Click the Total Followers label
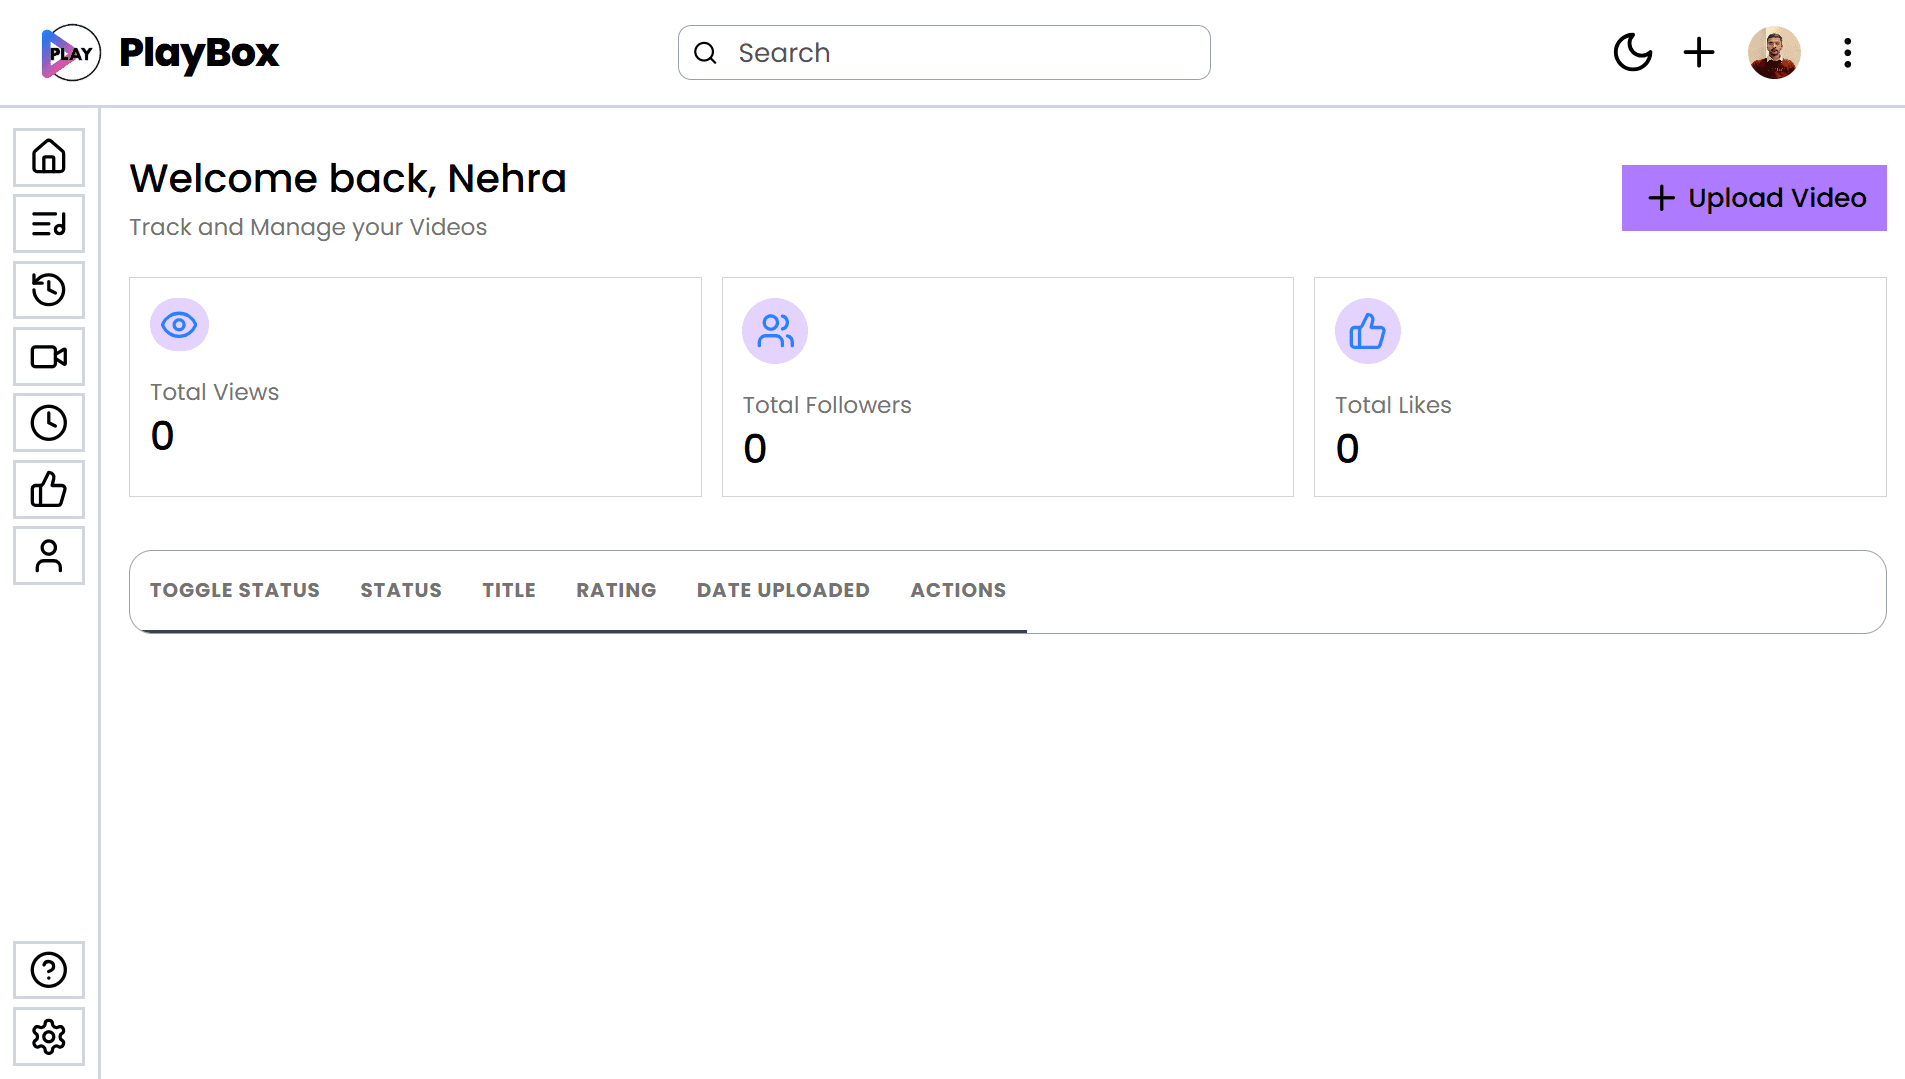 pyautogui.click(x=827, y=405)
